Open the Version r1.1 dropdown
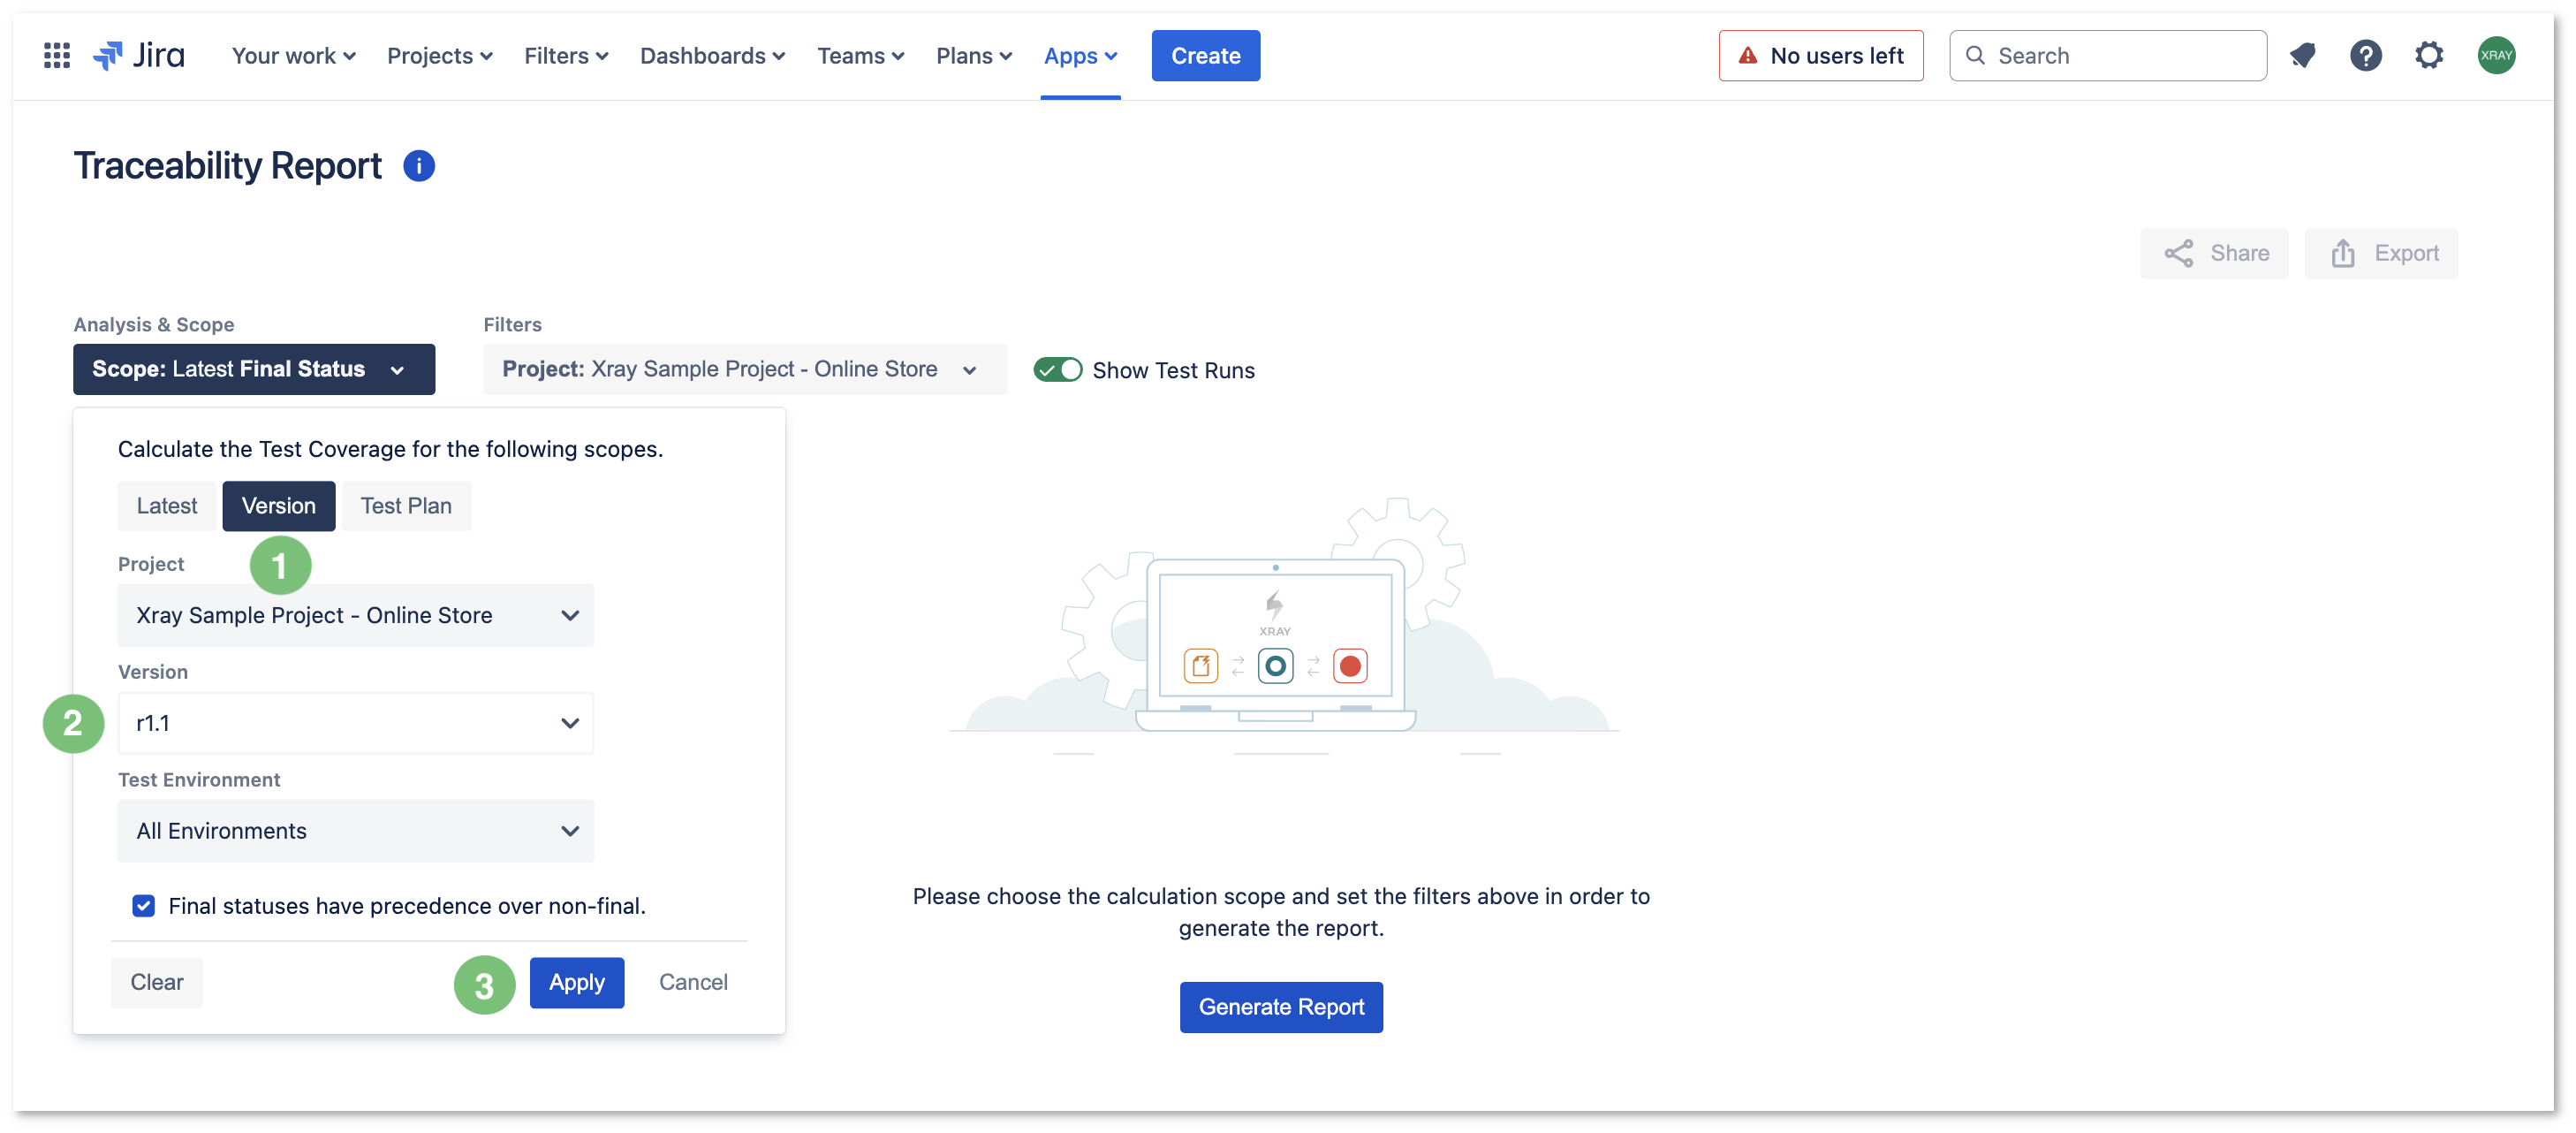2576x1133 pixels. (356, 723)
